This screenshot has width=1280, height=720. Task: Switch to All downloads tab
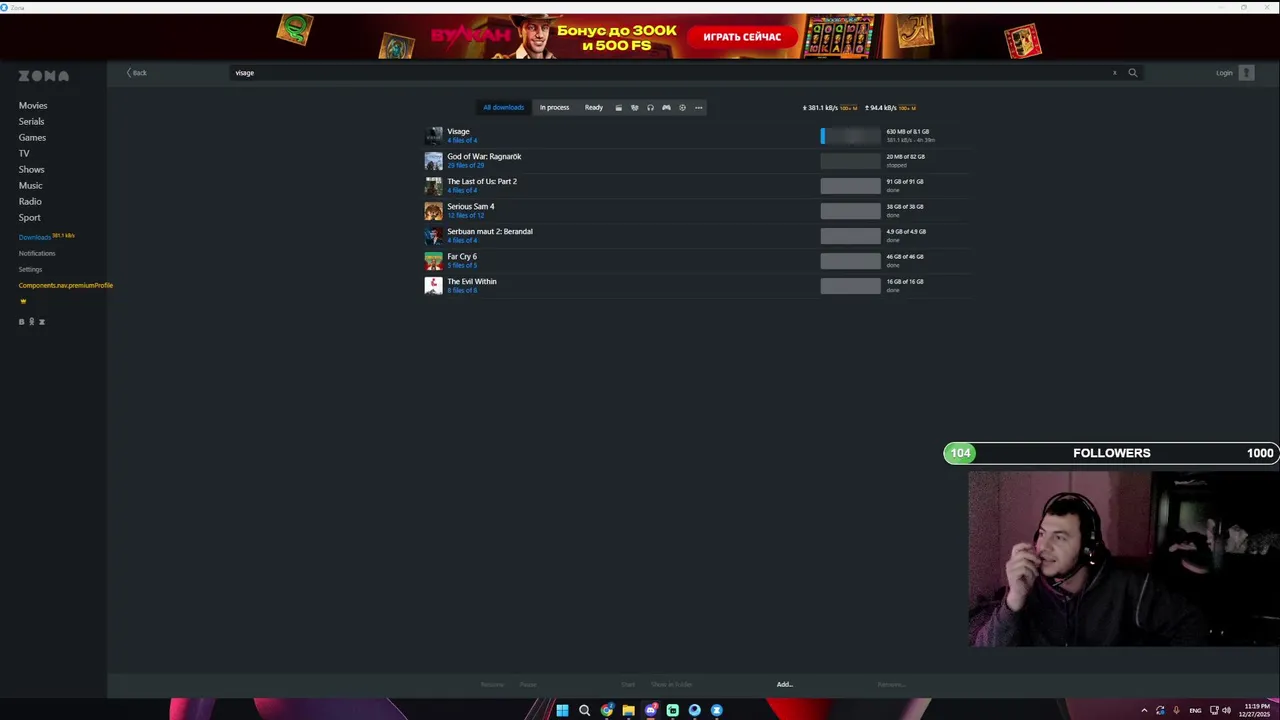(x=503, y=107)
